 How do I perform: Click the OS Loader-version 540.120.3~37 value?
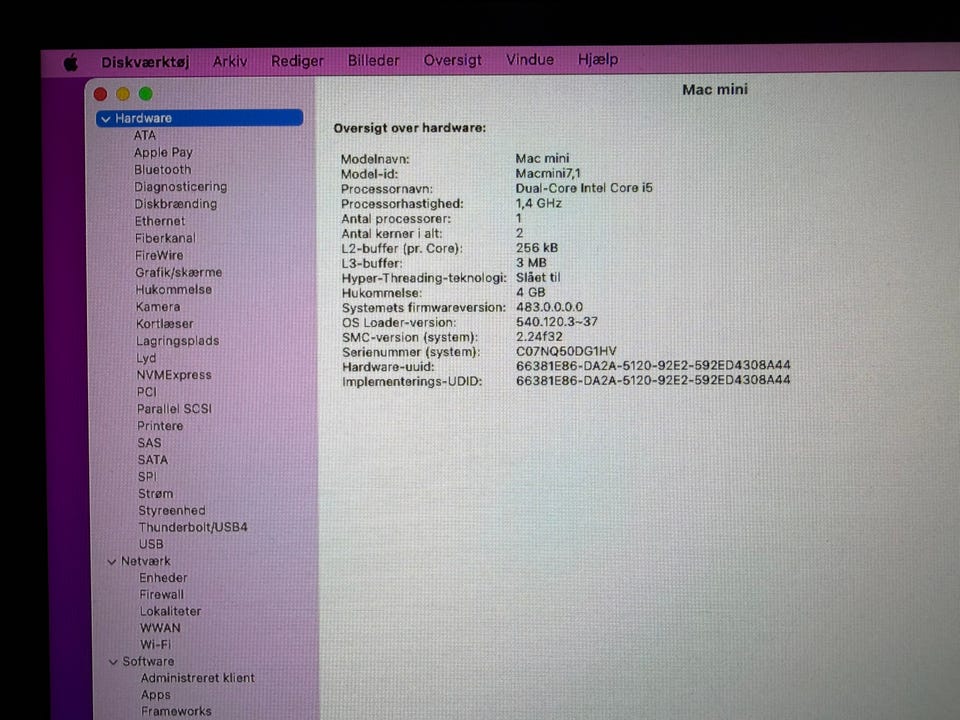557,322
